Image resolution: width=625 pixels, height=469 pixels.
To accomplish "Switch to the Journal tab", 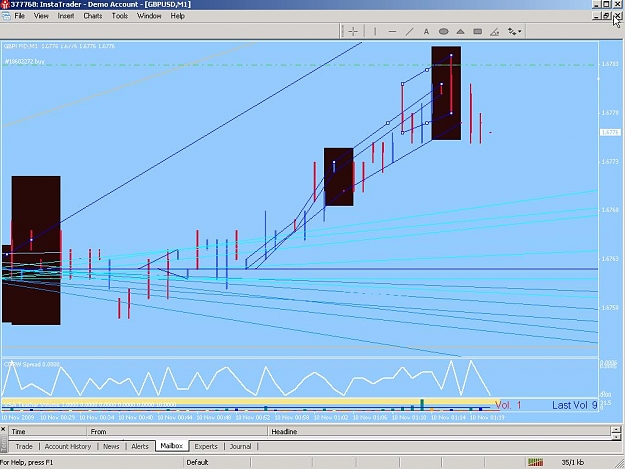I will click(240, 446).
